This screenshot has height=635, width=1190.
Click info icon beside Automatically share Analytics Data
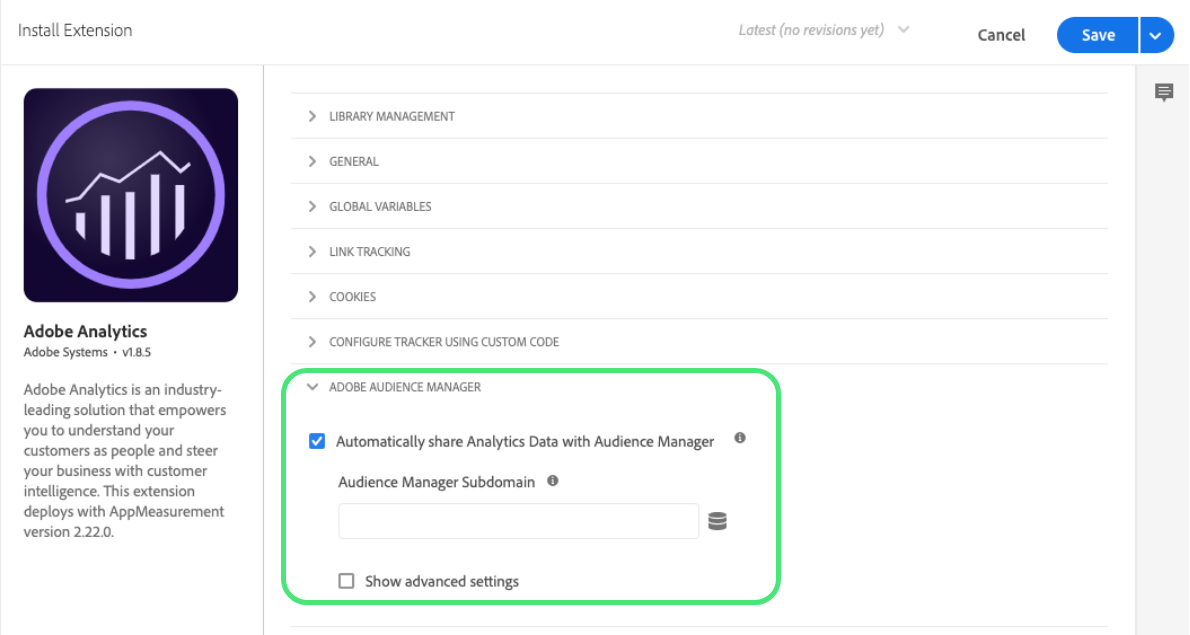(740, 438)
